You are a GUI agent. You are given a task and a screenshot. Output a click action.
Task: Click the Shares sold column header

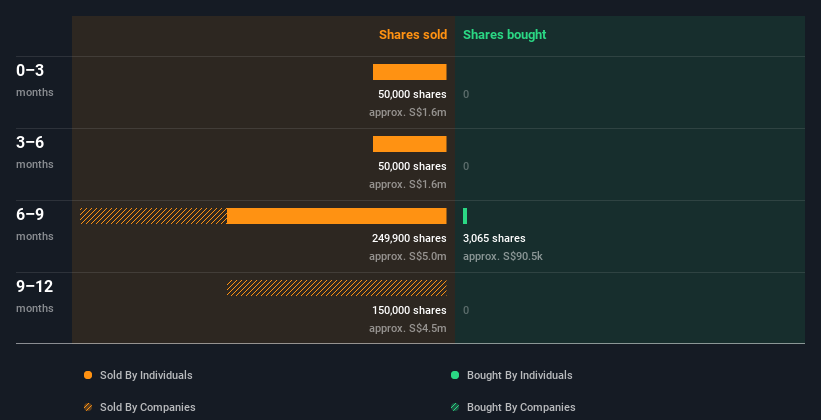tap(412, 35)
